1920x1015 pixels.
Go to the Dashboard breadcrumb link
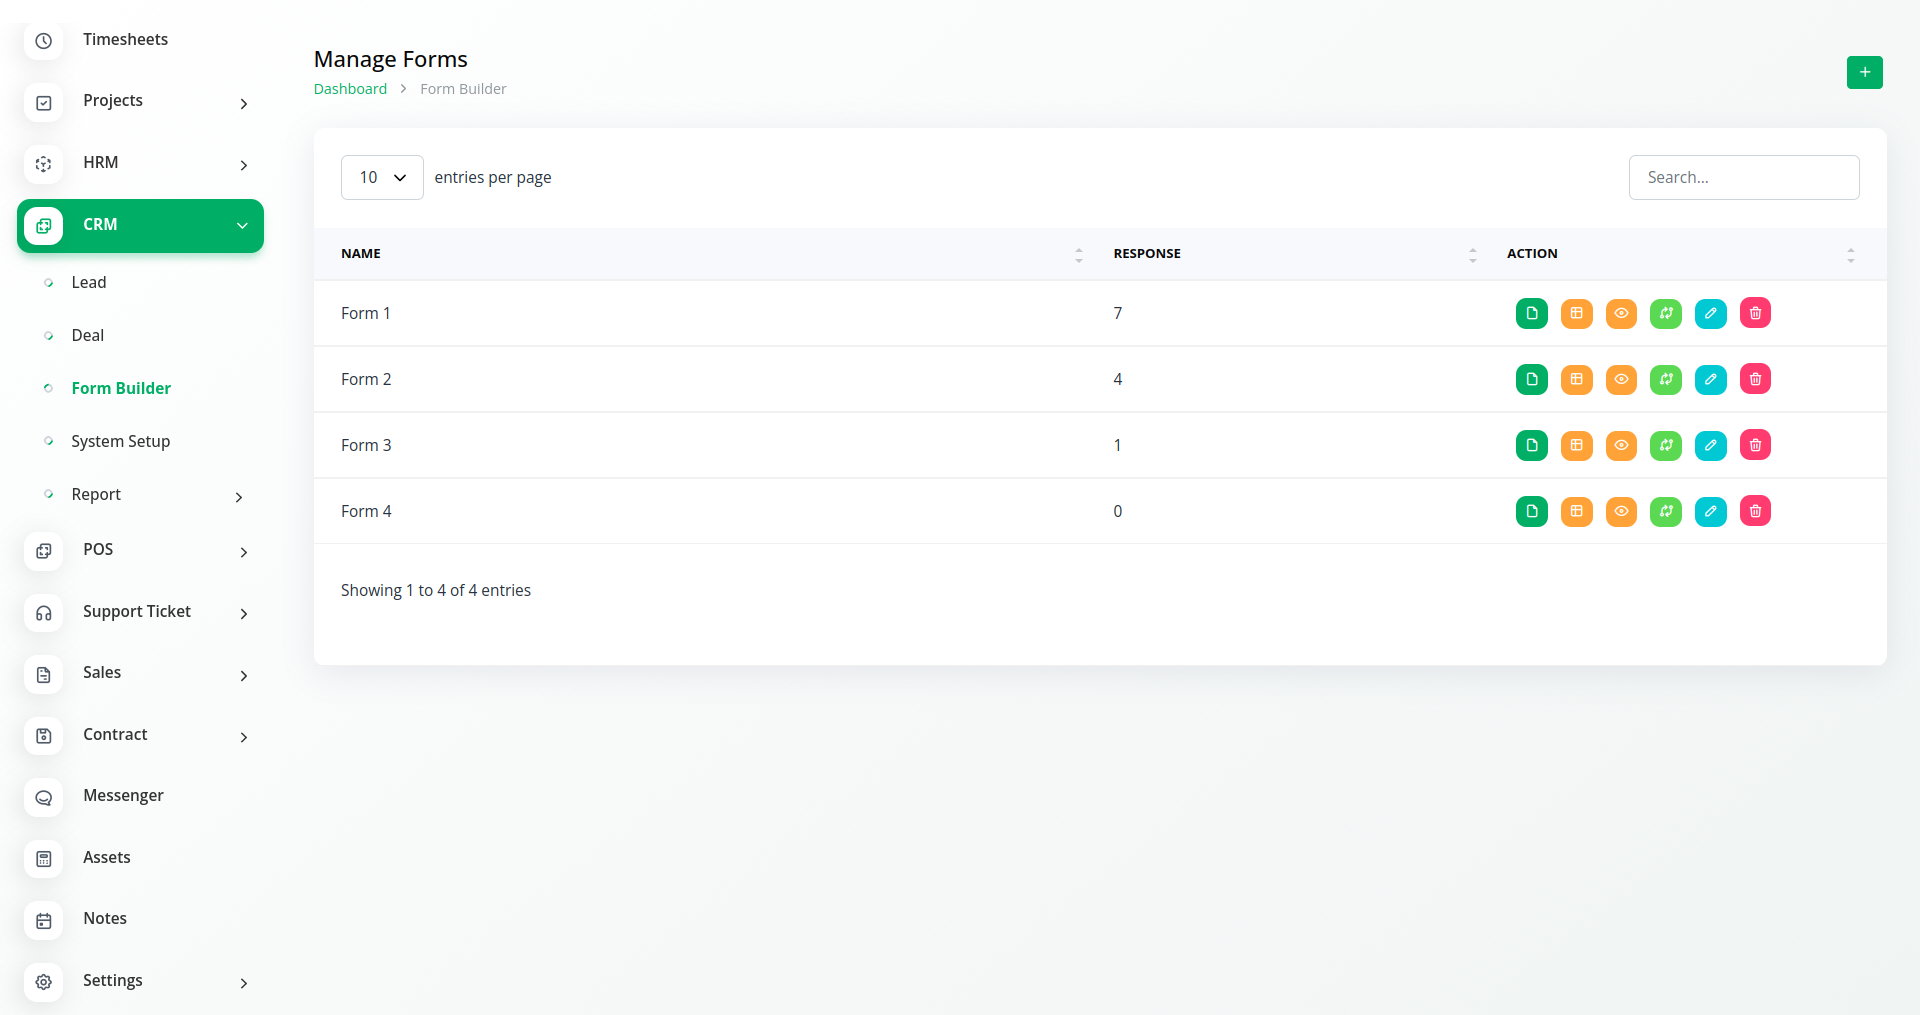point(350,89)
